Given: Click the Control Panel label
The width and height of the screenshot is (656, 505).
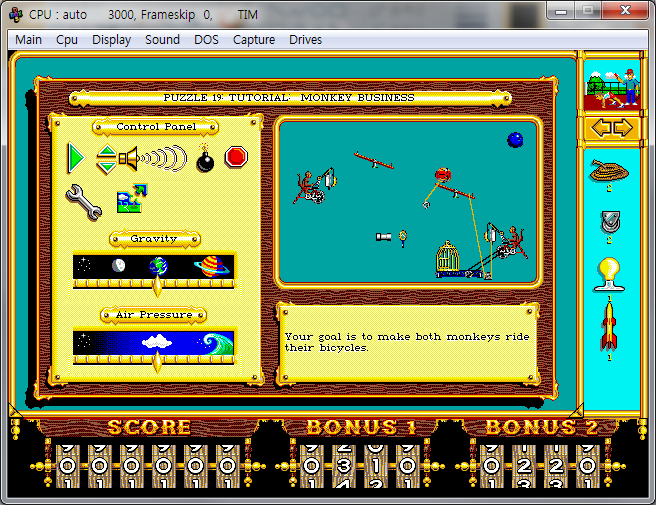Looking at the screenshot, I should click(156, 127).
